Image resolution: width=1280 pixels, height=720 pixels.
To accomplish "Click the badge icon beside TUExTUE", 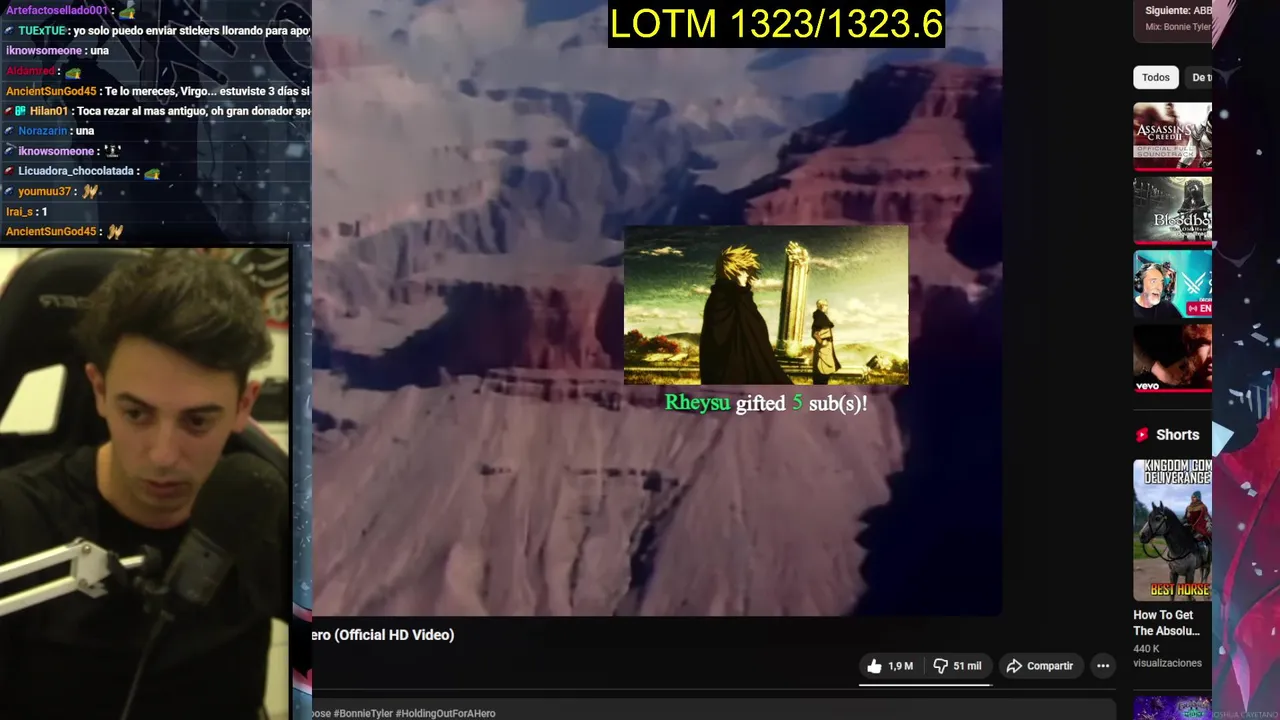I will (x=10, y=31).
